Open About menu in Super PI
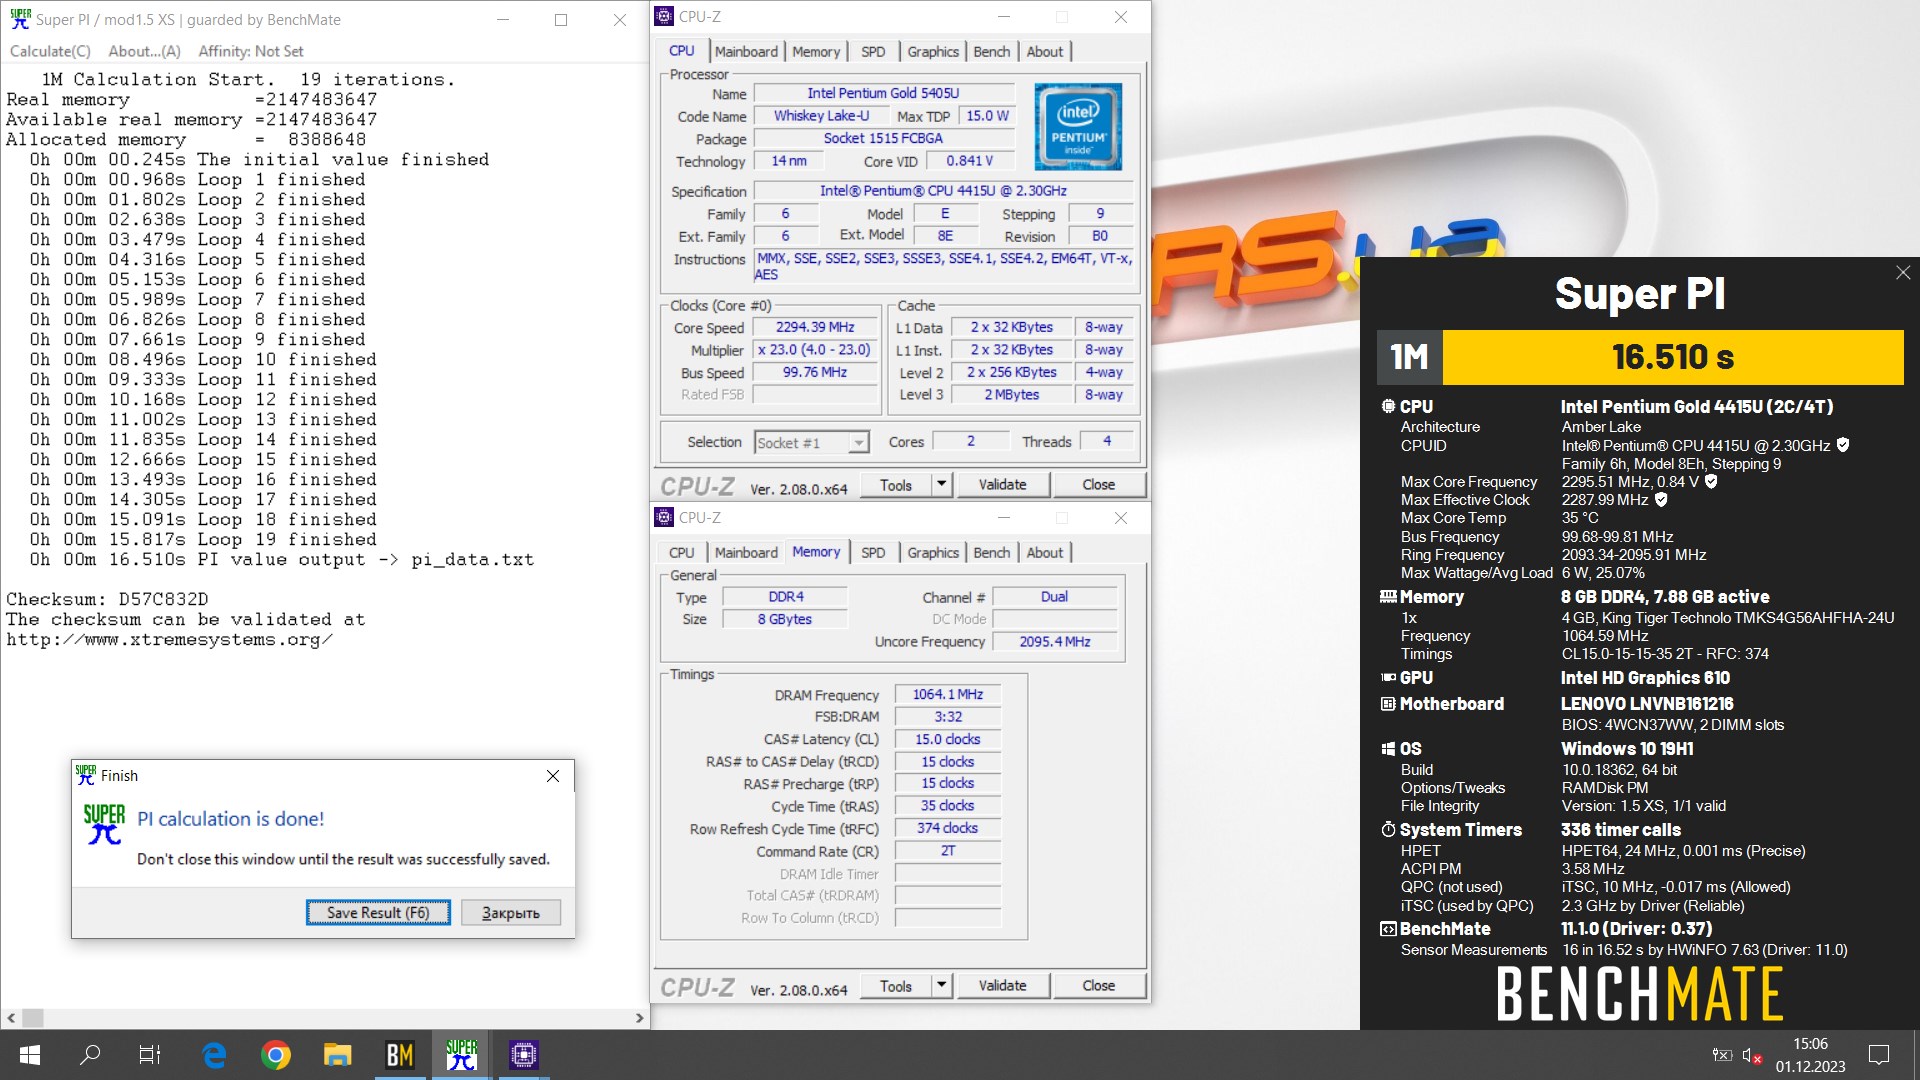Image resolution: width=1920 pixels, height=1080 pixels. pos(144,51)
